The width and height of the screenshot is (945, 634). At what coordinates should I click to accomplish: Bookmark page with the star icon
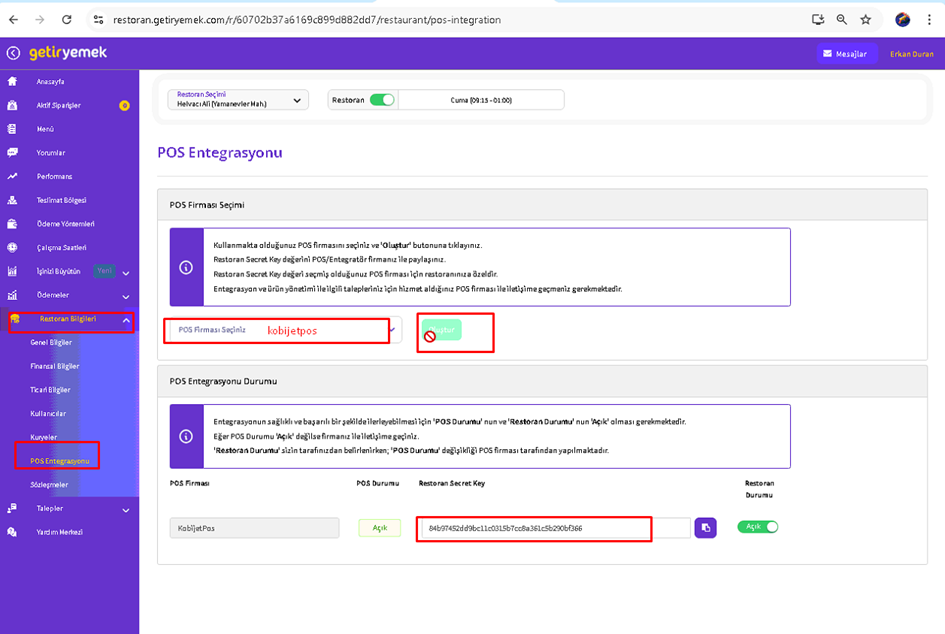865,20
